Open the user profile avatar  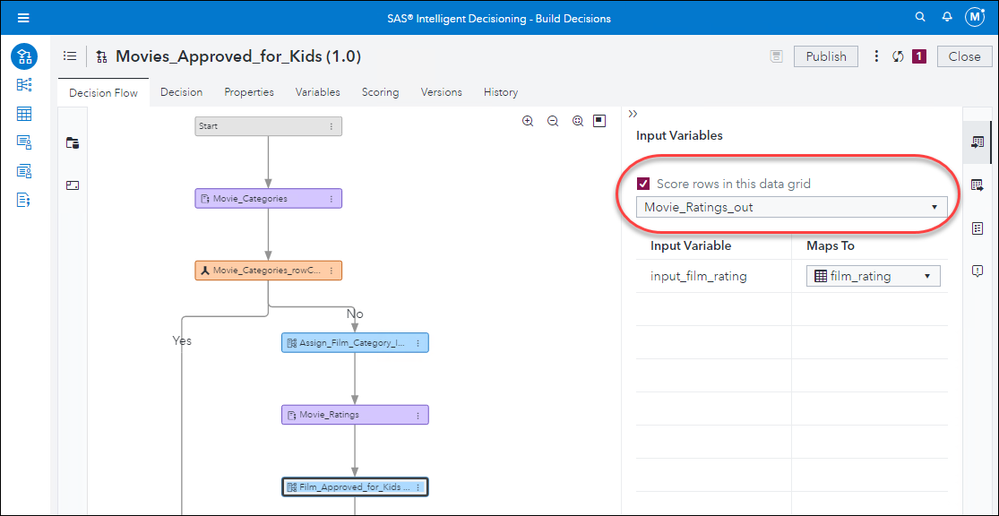(x=975, y=18)
